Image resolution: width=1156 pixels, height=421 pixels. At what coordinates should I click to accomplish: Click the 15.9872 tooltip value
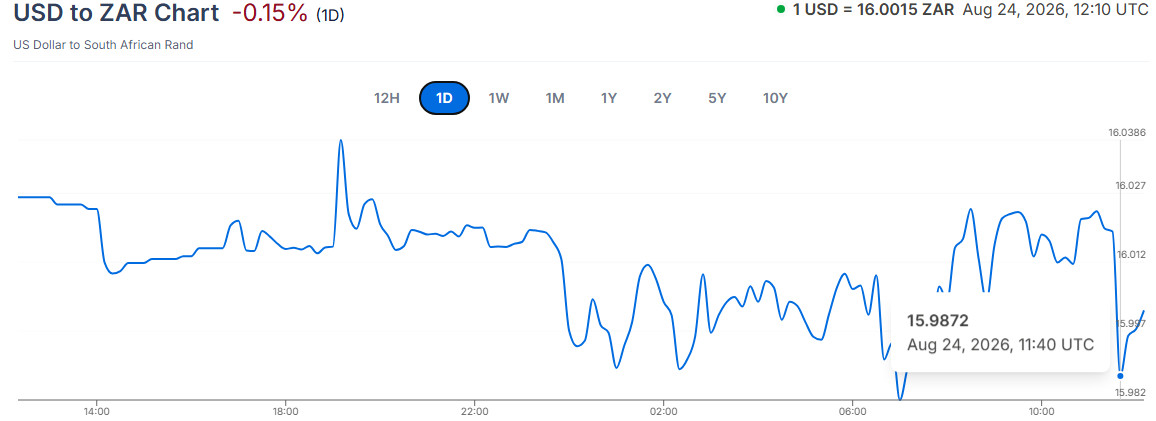click(938, 321)
